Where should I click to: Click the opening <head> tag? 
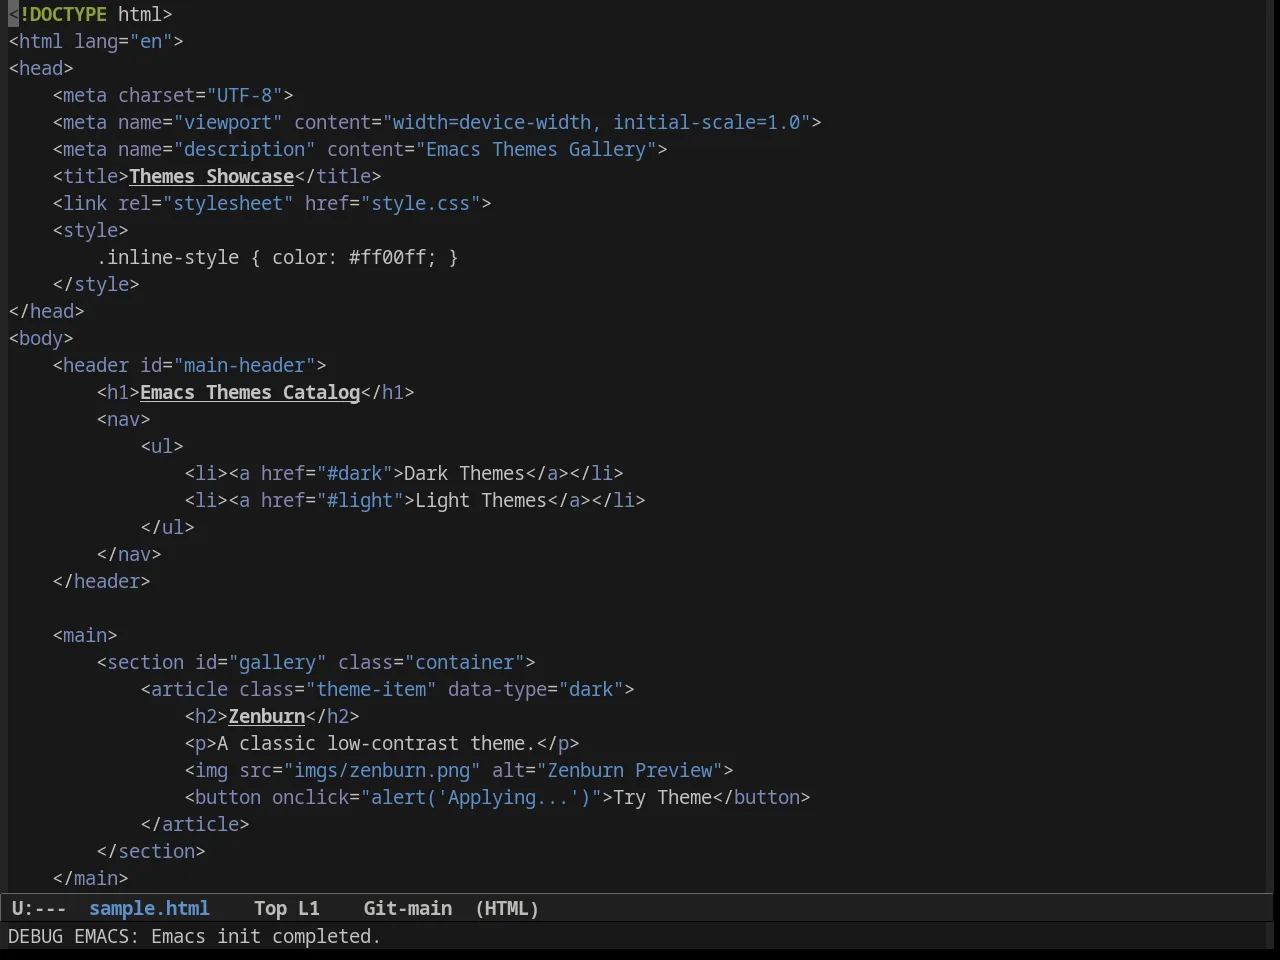pos(41,68)
